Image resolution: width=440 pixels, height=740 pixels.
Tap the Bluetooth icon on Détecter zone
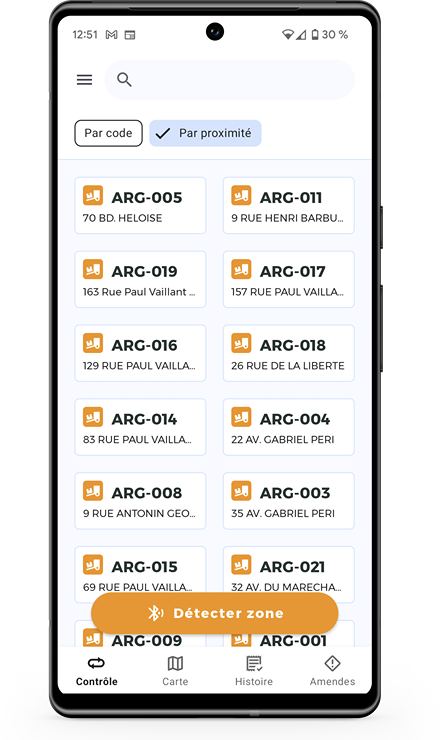pos(156,613)
